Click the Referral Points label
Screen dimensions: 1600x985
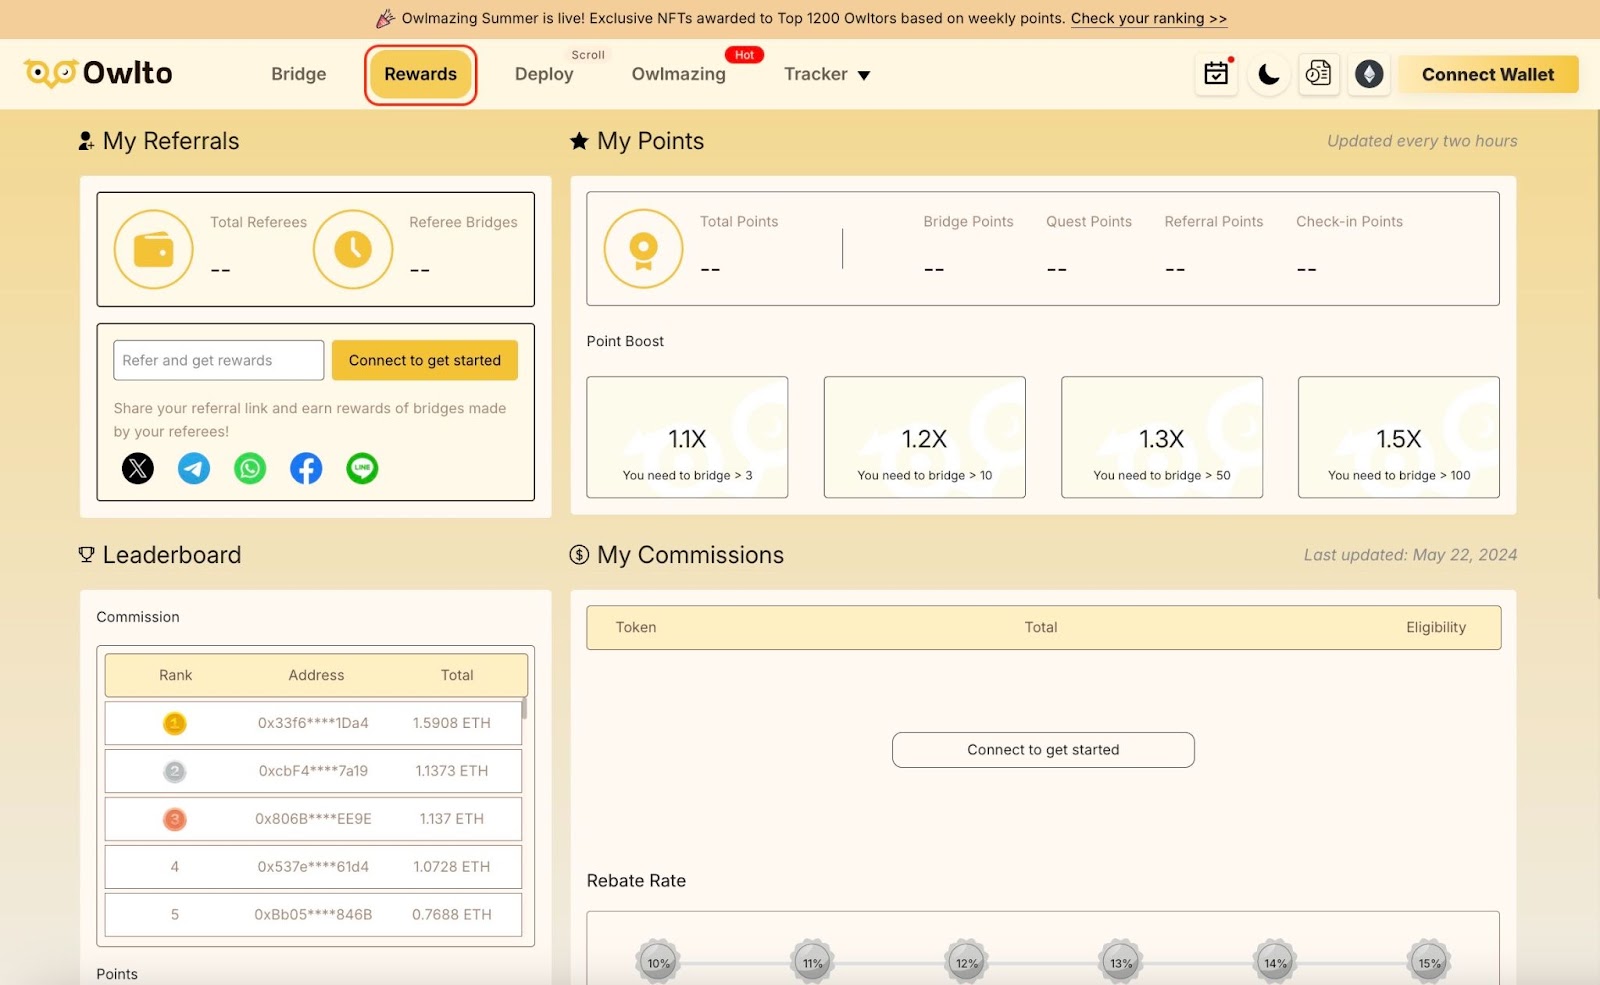click(1214, 222)
